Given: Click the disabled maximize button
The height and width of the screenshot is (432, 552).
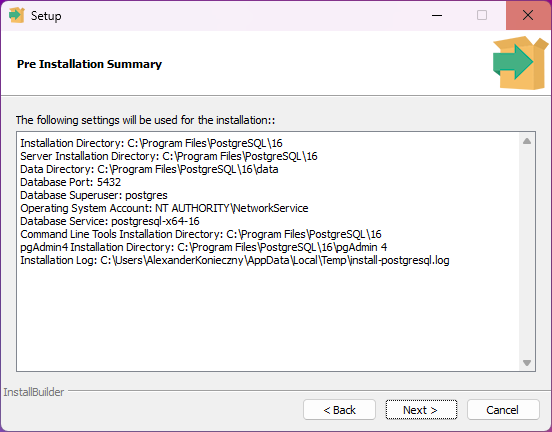Looking at the screenshot, I should tap(482, 15).
